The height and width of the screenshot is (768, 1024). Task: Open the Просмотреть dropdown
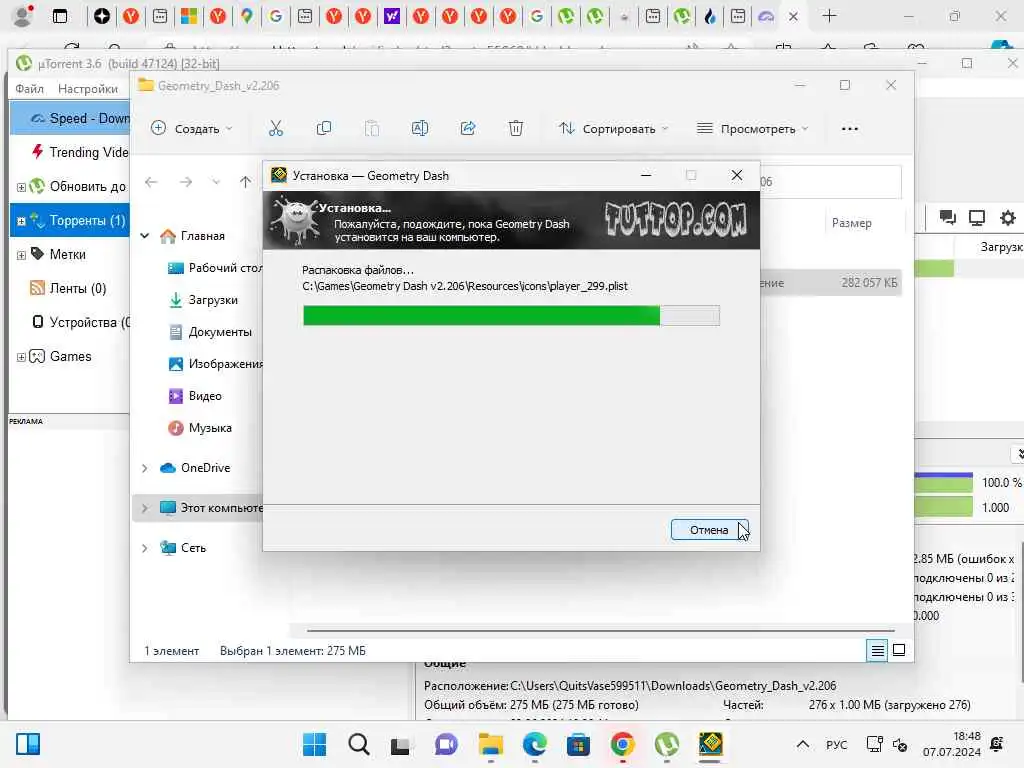752,129
